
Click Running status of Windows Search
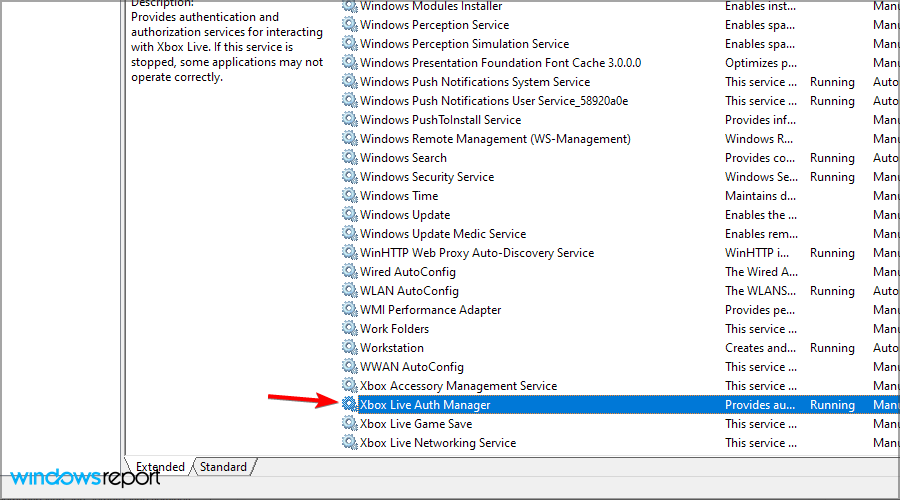(832, 158)
